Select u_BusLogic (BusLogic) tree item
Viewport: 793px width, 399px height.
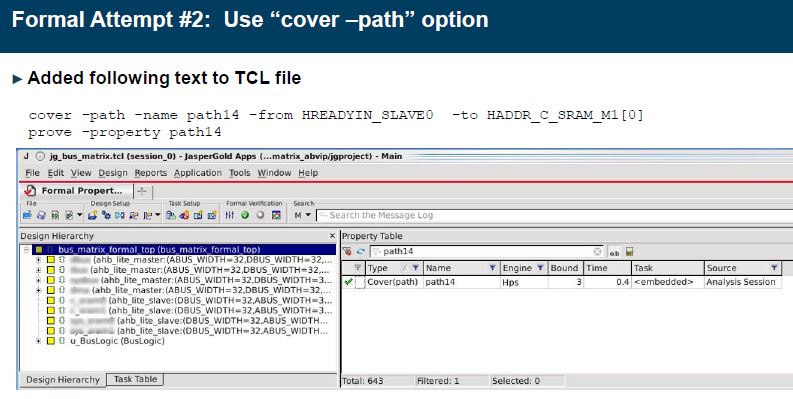pyautogui.click(x=117, y=341)
